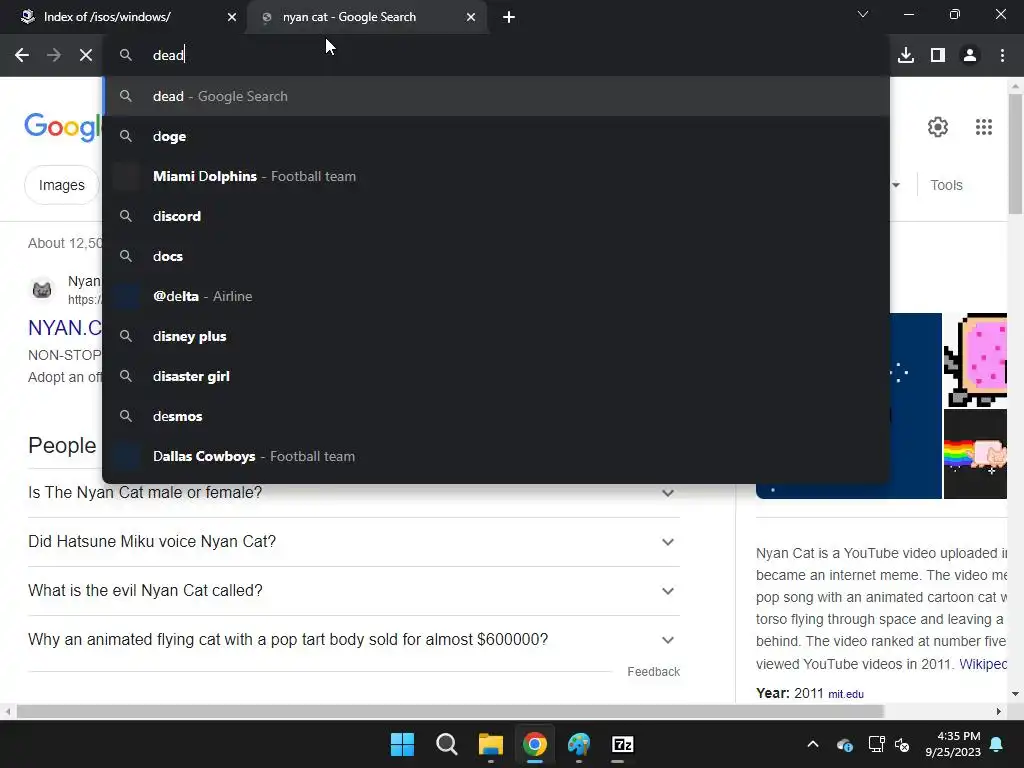
Task: Expand 'Did Hatsune Miku voice Nyan Cat?'
Action: coord(354,541)
